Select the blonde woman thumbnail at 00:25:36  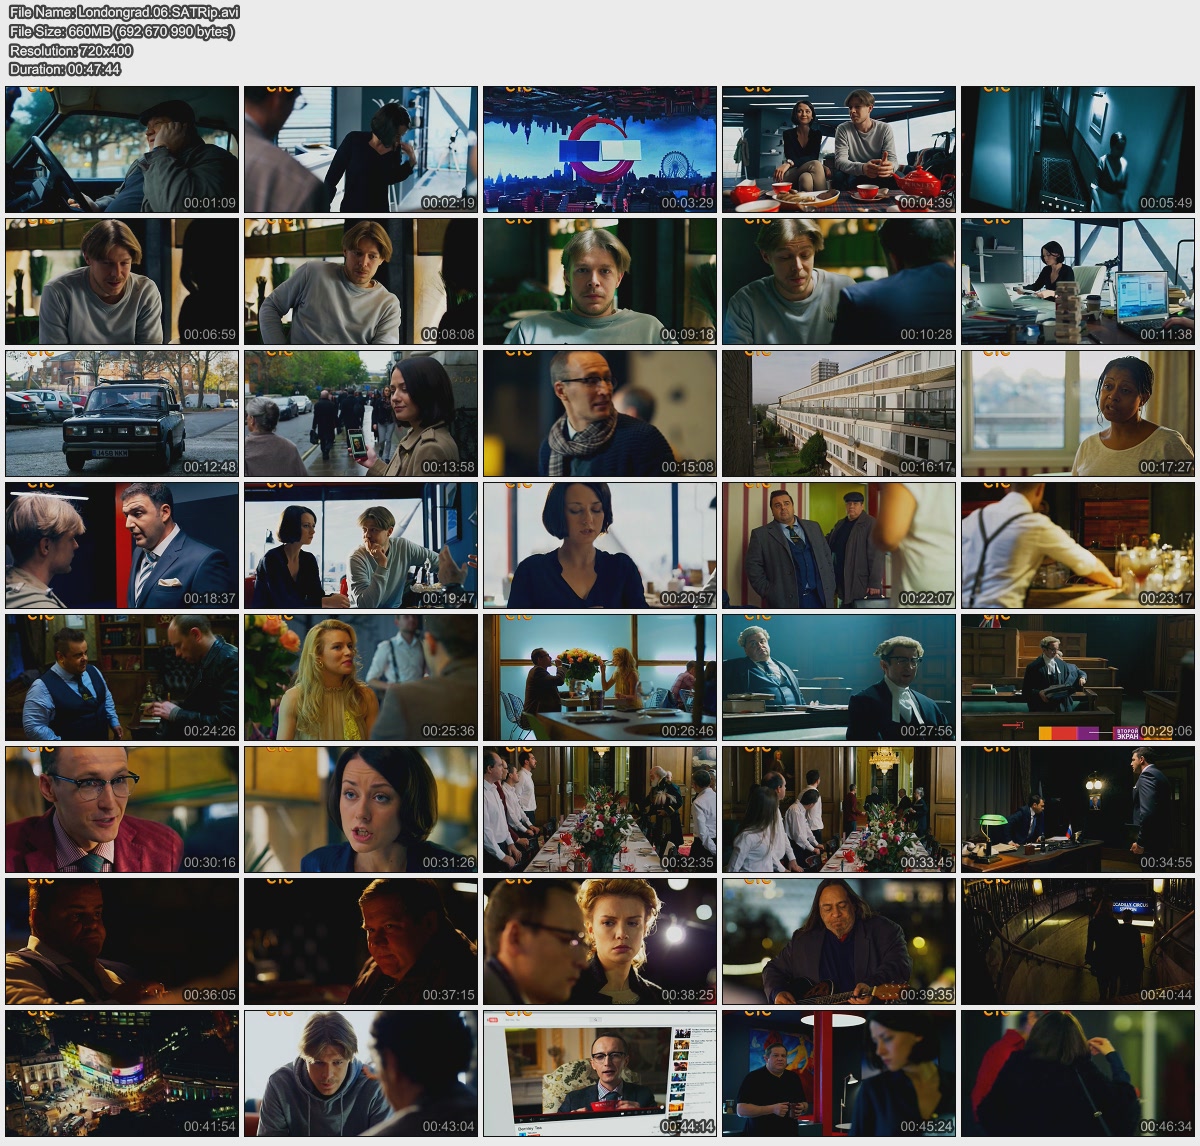(x=361, y=677)
